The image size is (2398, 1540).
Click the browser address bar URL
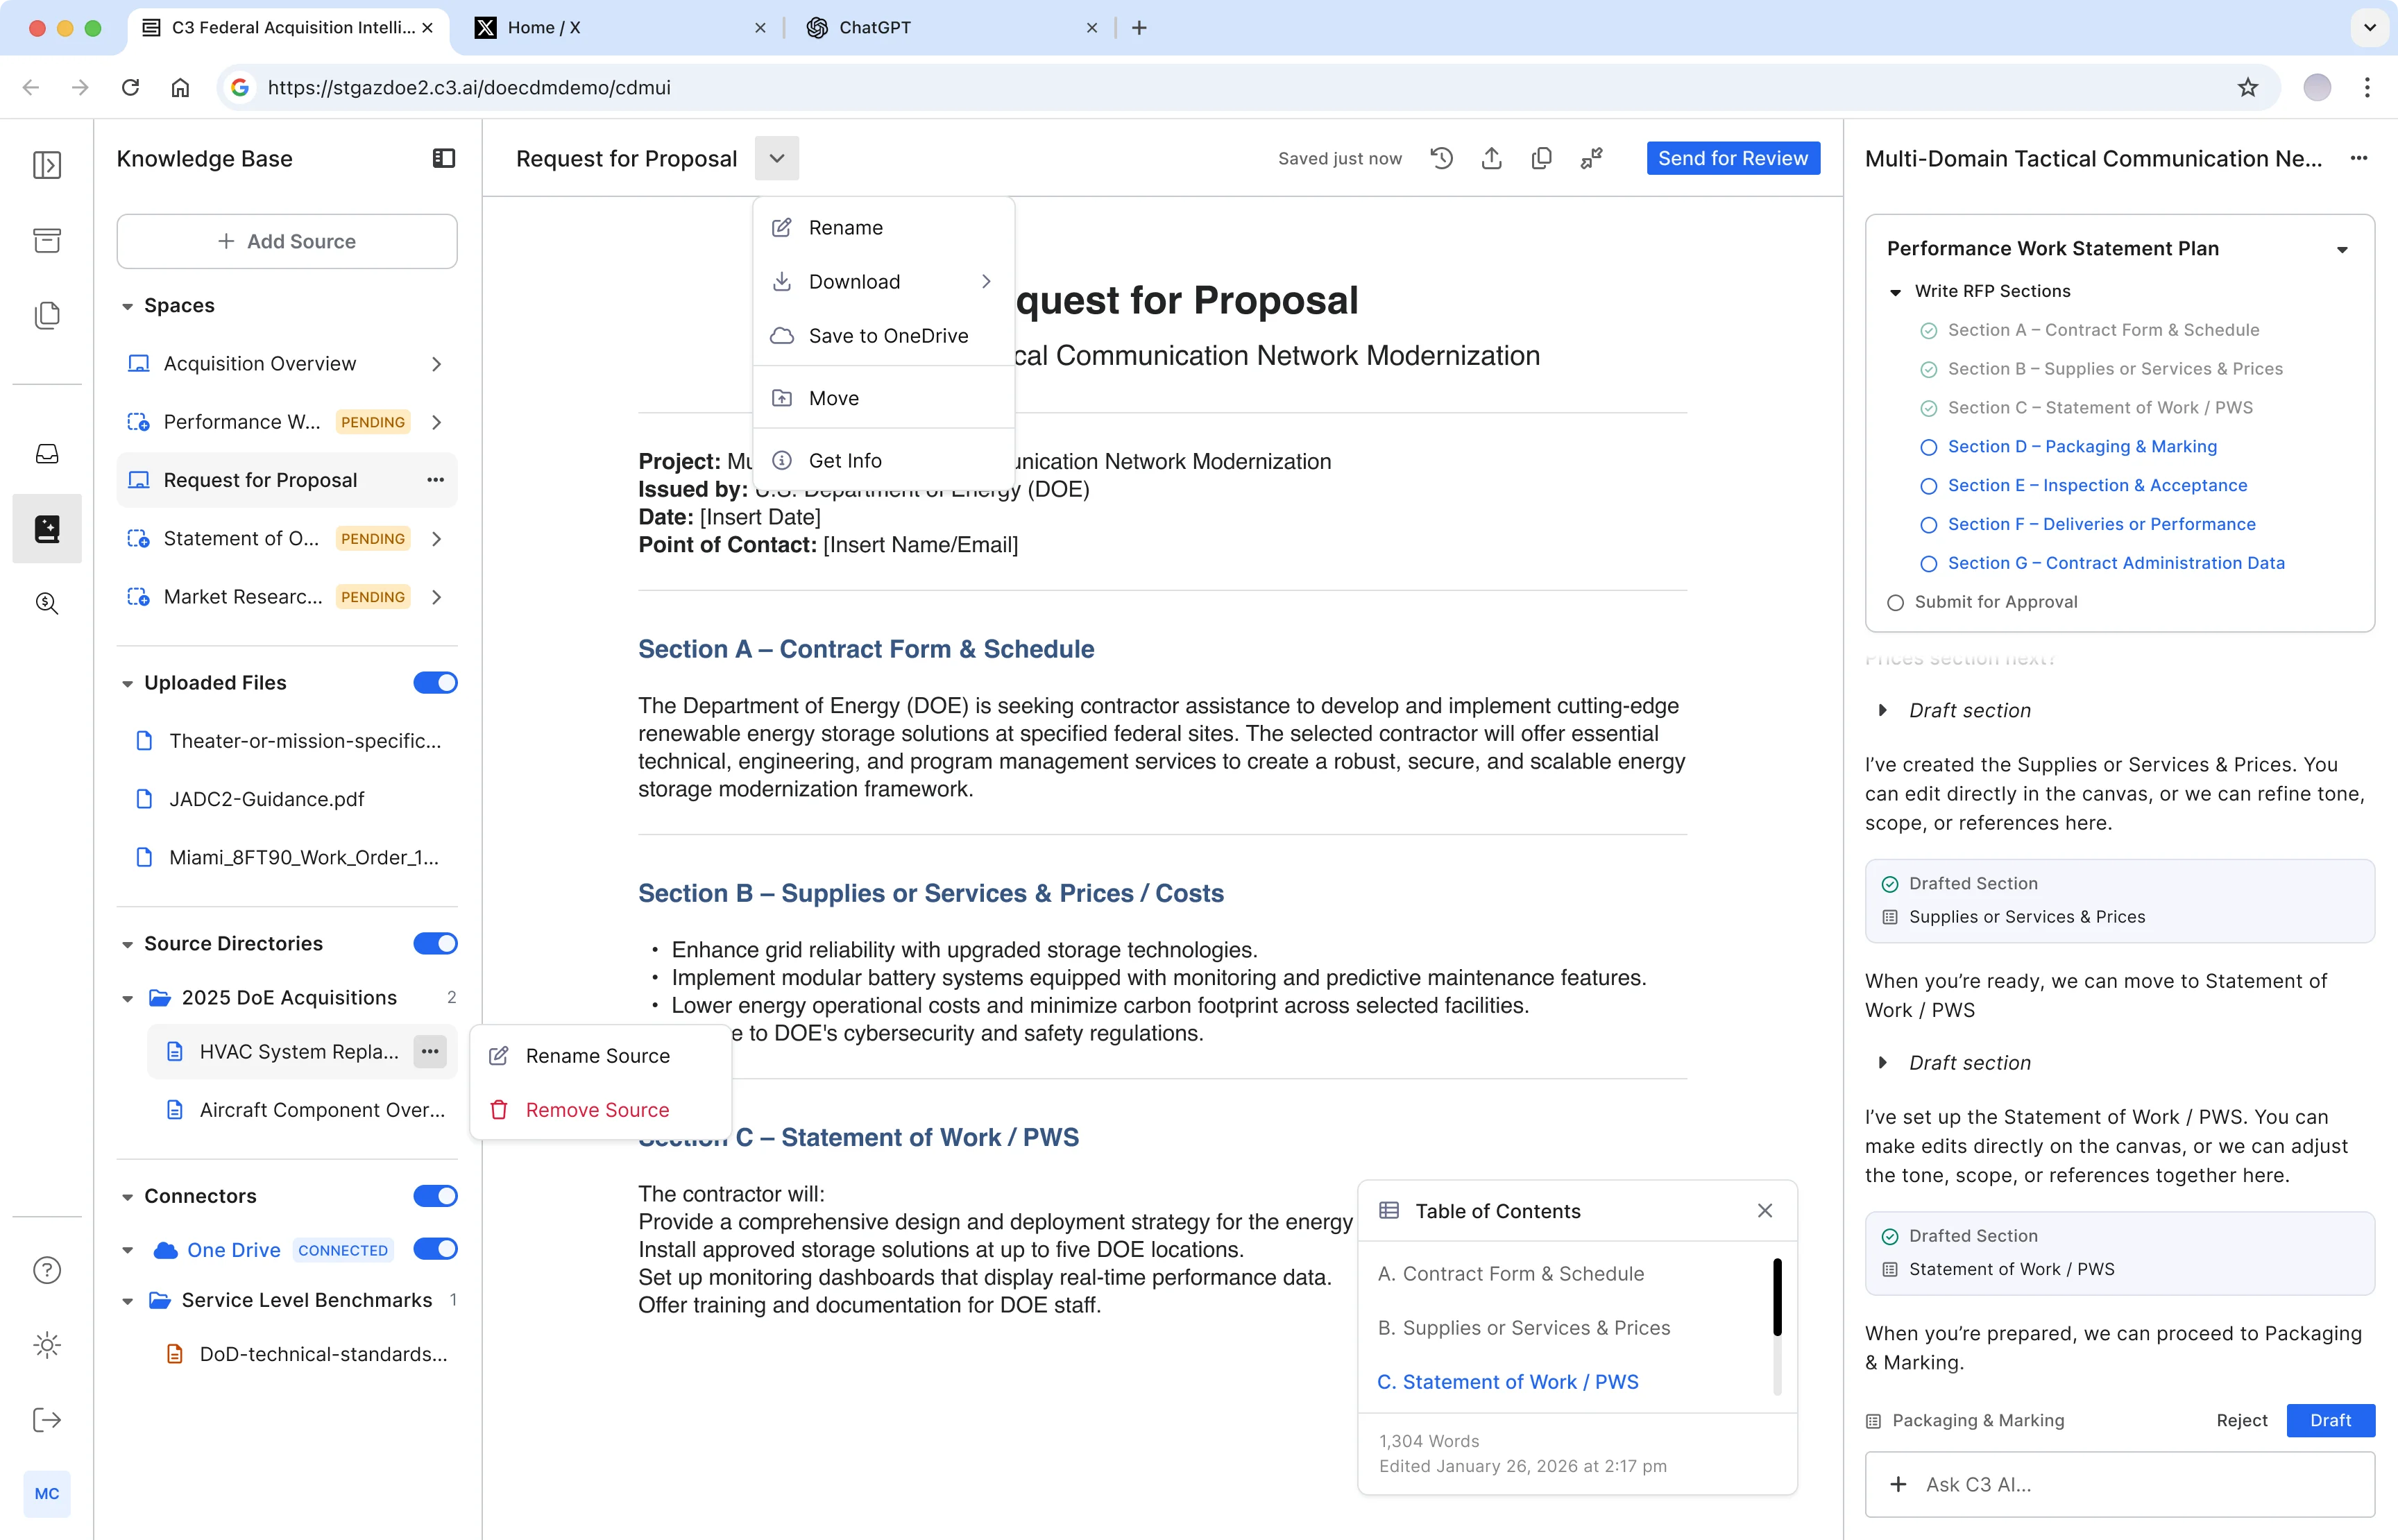pyautogui.click(x=469, y=87)
